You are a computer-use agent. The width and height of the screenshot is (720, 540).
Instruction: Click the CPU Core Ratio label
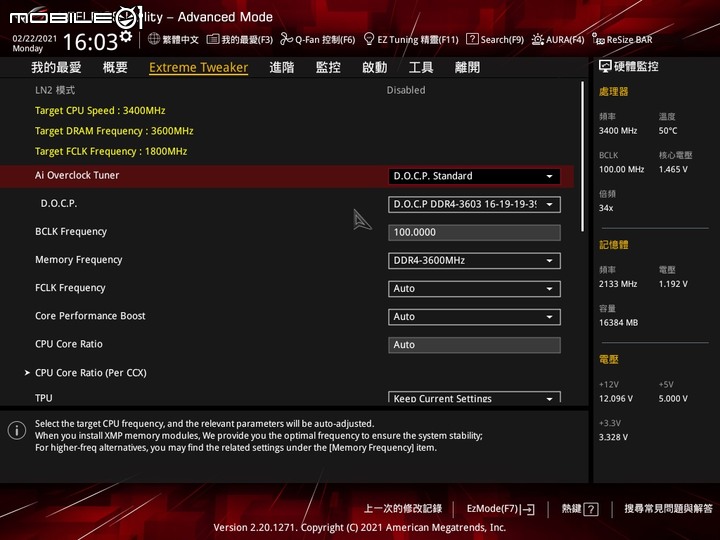69,344
